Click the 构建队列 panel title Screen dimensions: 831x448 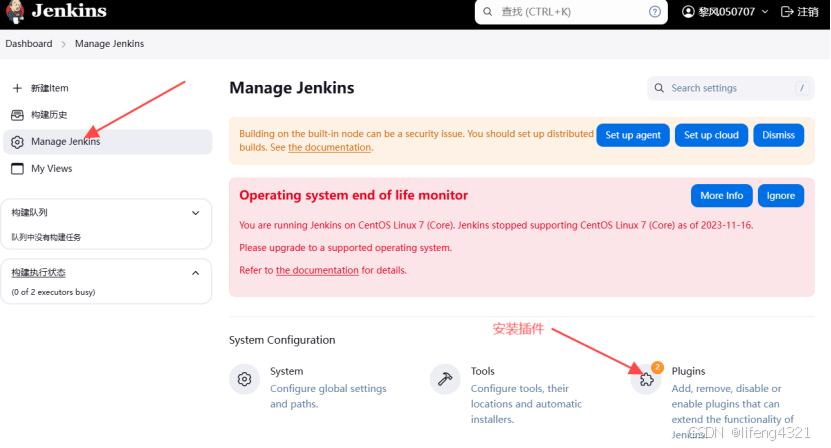29,213
